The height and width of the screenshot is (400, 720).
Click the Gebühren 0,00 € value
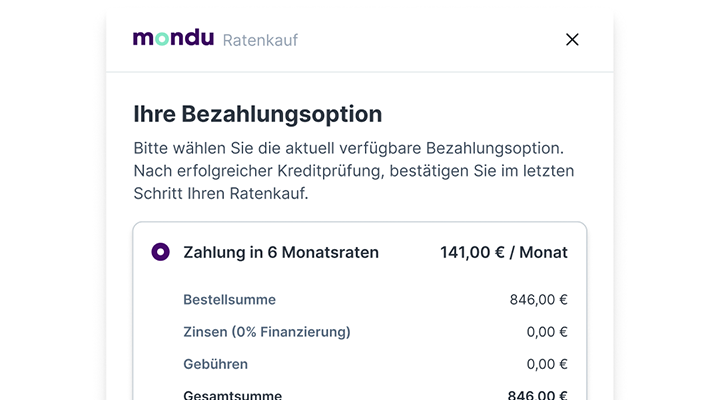coord(547,364)
